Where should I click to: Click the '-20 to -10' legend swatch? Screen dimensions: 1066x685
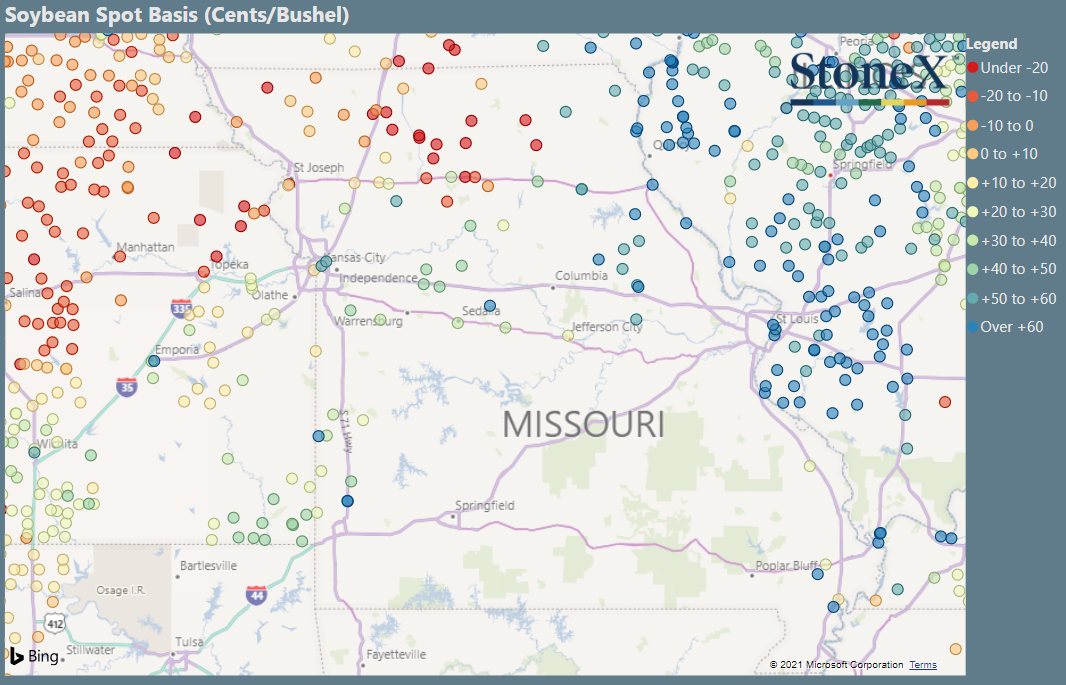[972, 96]
